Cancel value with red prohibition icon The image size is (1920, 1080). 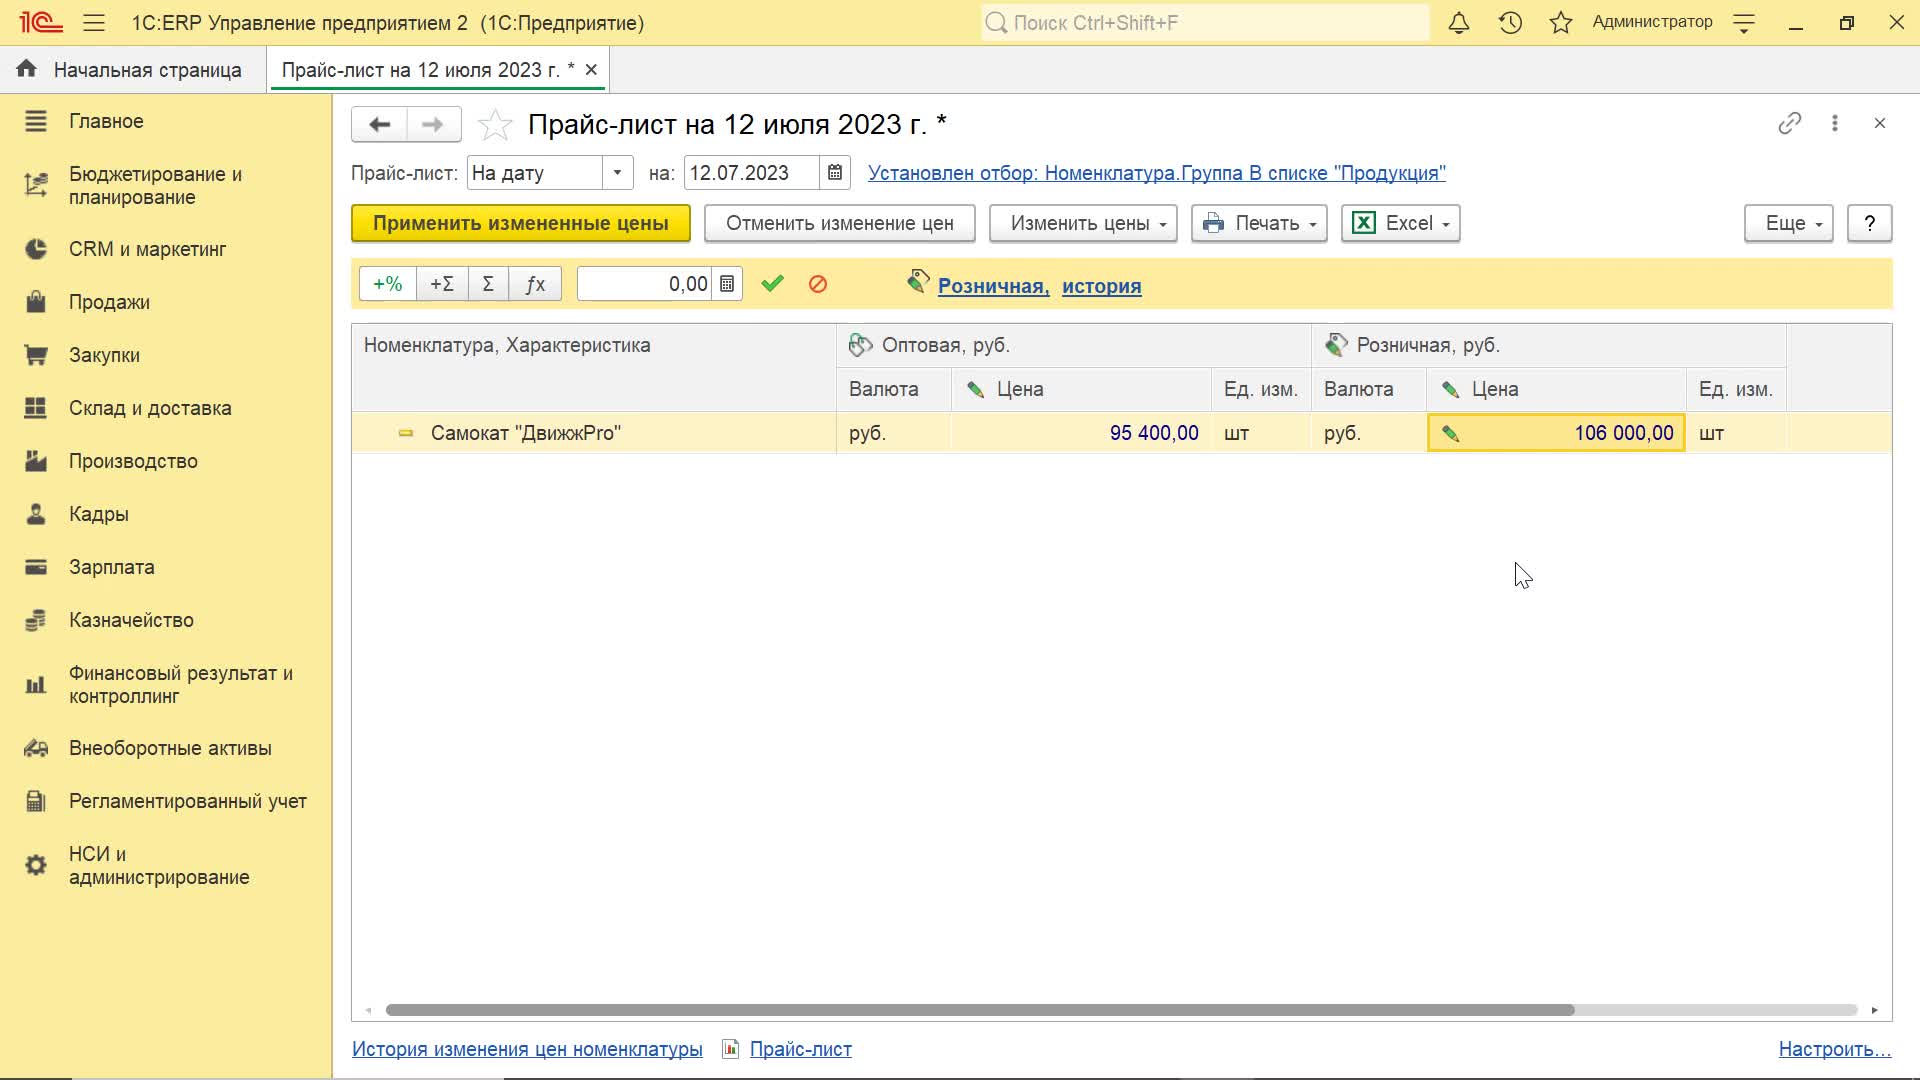click(818, 284)
